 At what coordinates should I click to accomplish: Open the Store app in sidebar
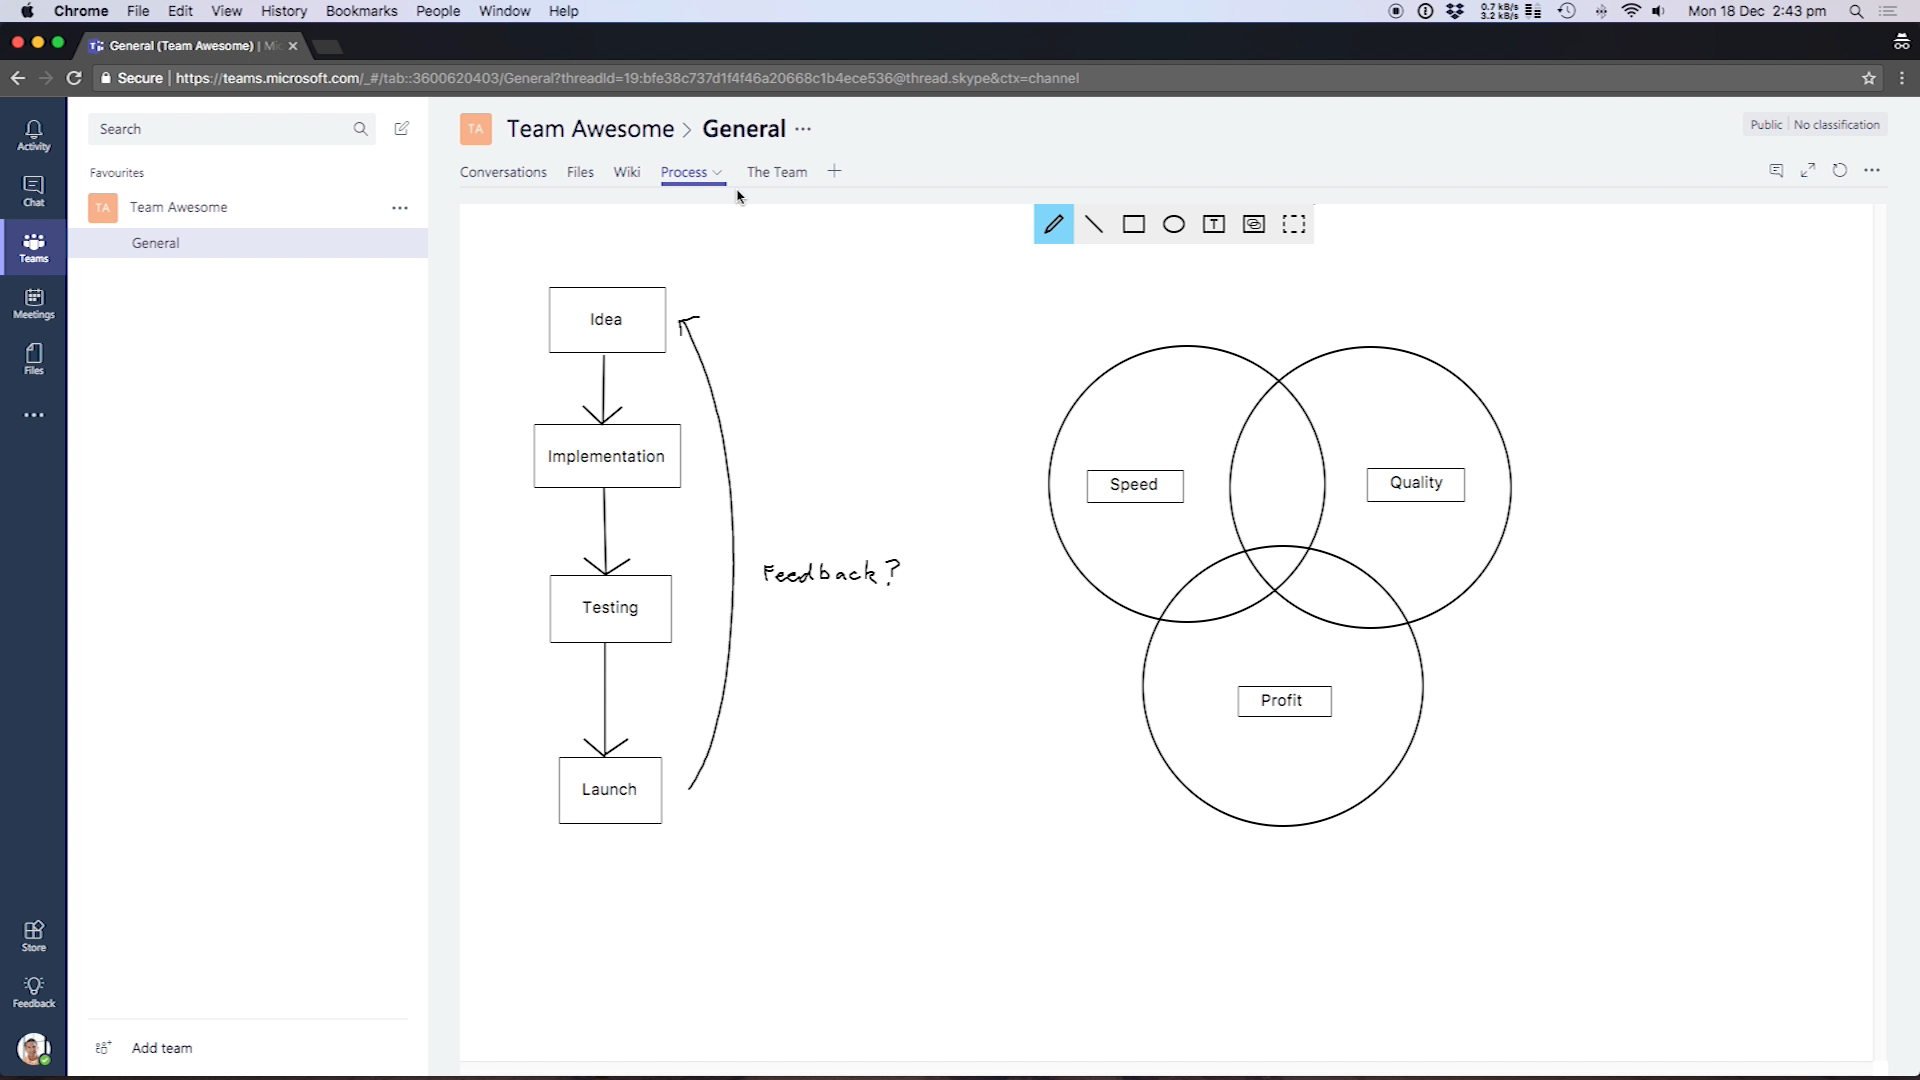33,936
